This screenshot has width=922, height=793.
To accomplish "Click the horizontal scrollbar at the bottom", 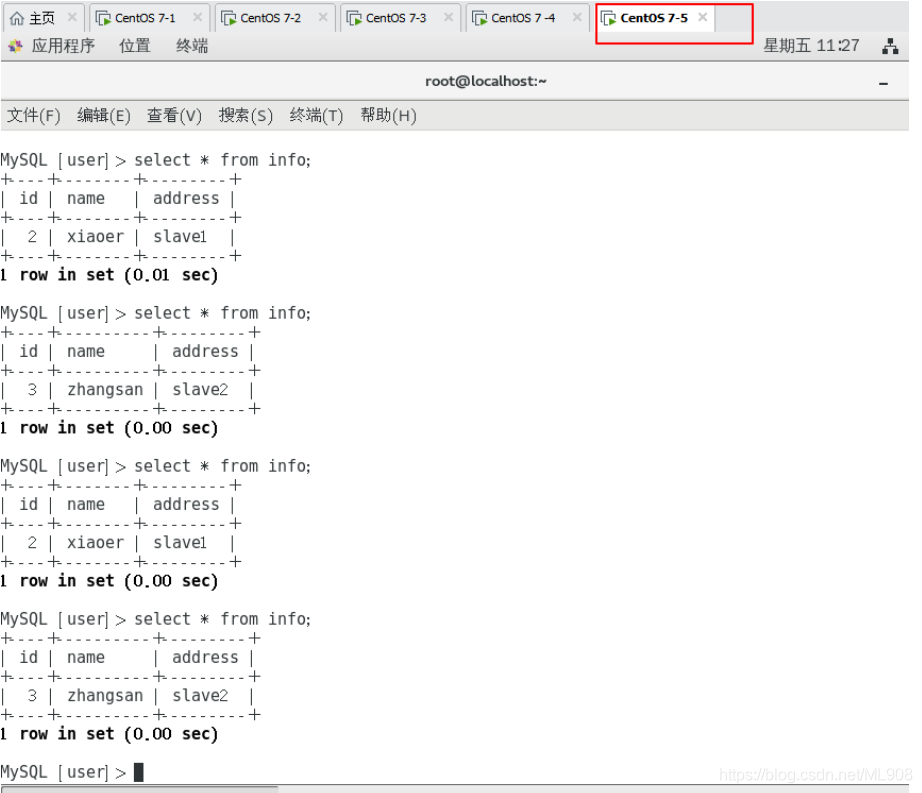I will [x=140, y=788].
